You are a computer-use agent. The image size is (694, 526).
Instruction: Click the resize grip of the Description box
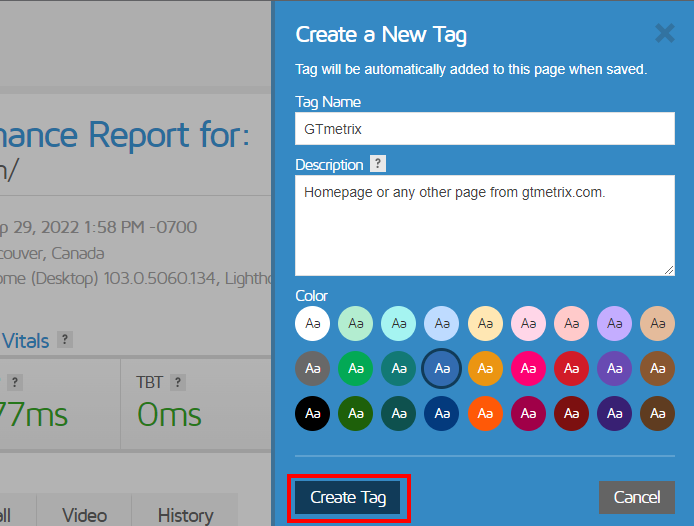[x=669, y=270]
